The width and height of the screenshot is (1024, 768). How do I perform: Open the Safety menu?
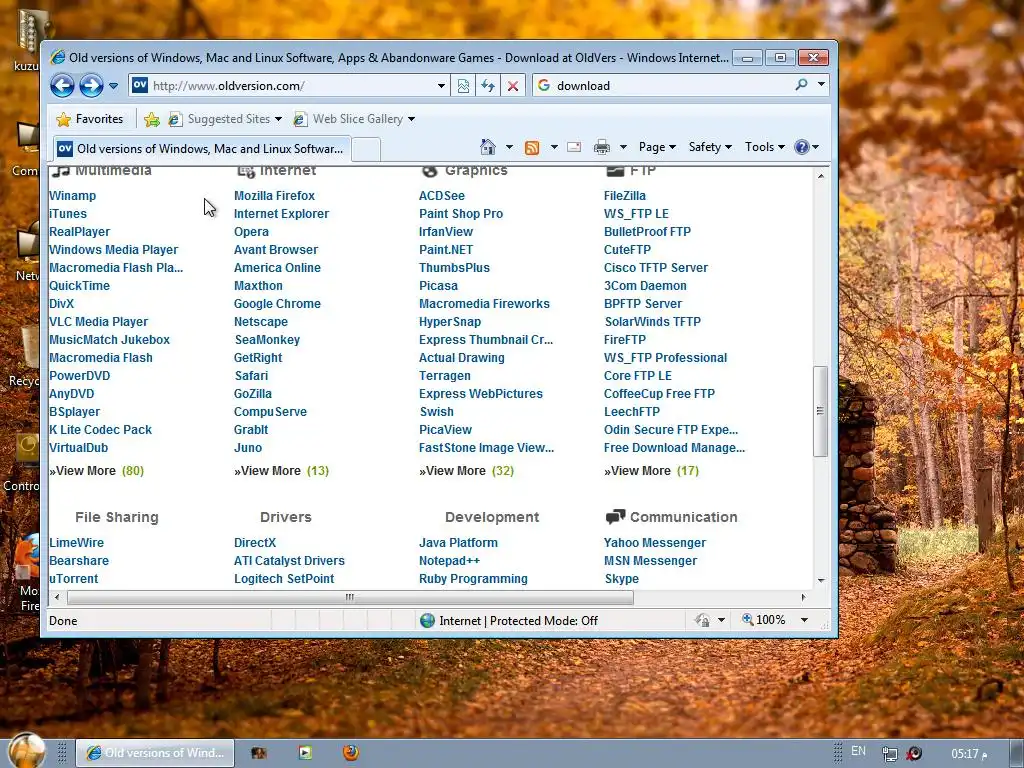tap(710, 147)
